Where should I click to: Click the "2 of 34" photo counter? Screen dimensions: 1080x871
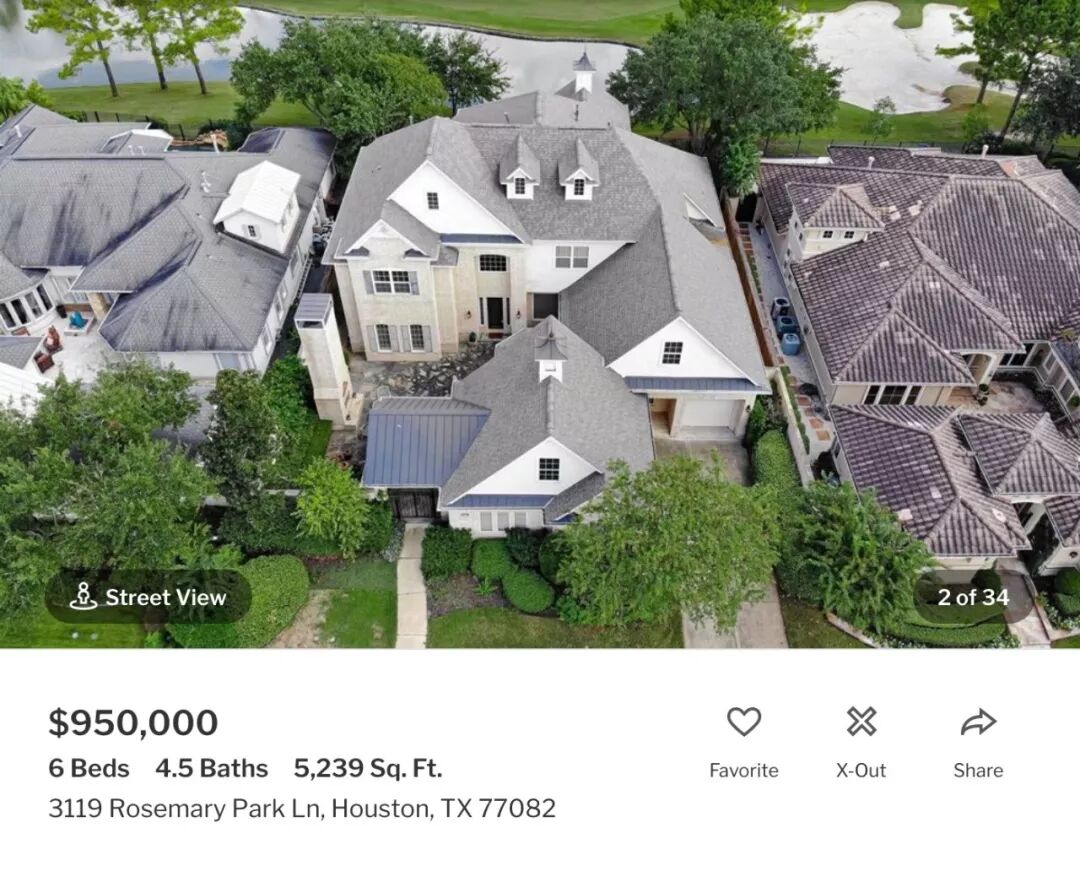coord(973,596)
